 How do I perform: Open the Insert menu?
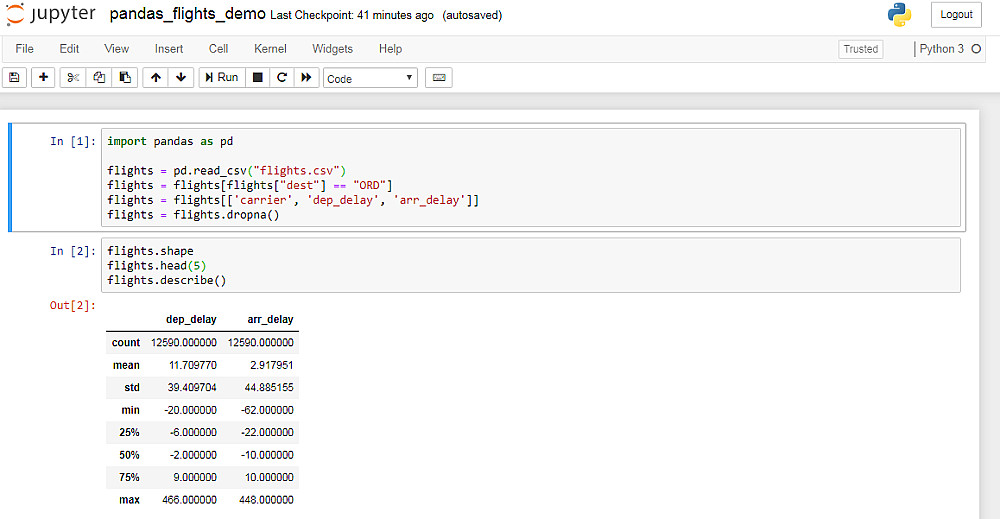pos(168,49)
